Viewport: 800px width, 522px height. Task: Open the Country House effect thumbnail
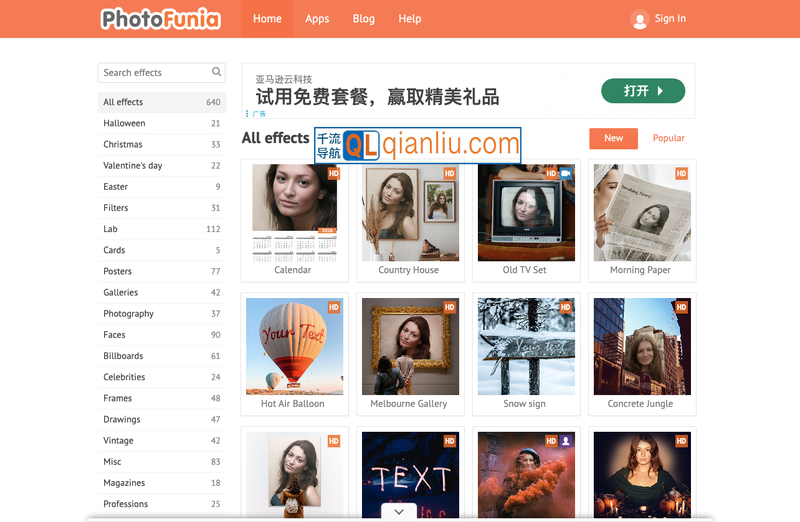(x=410, y=213)
